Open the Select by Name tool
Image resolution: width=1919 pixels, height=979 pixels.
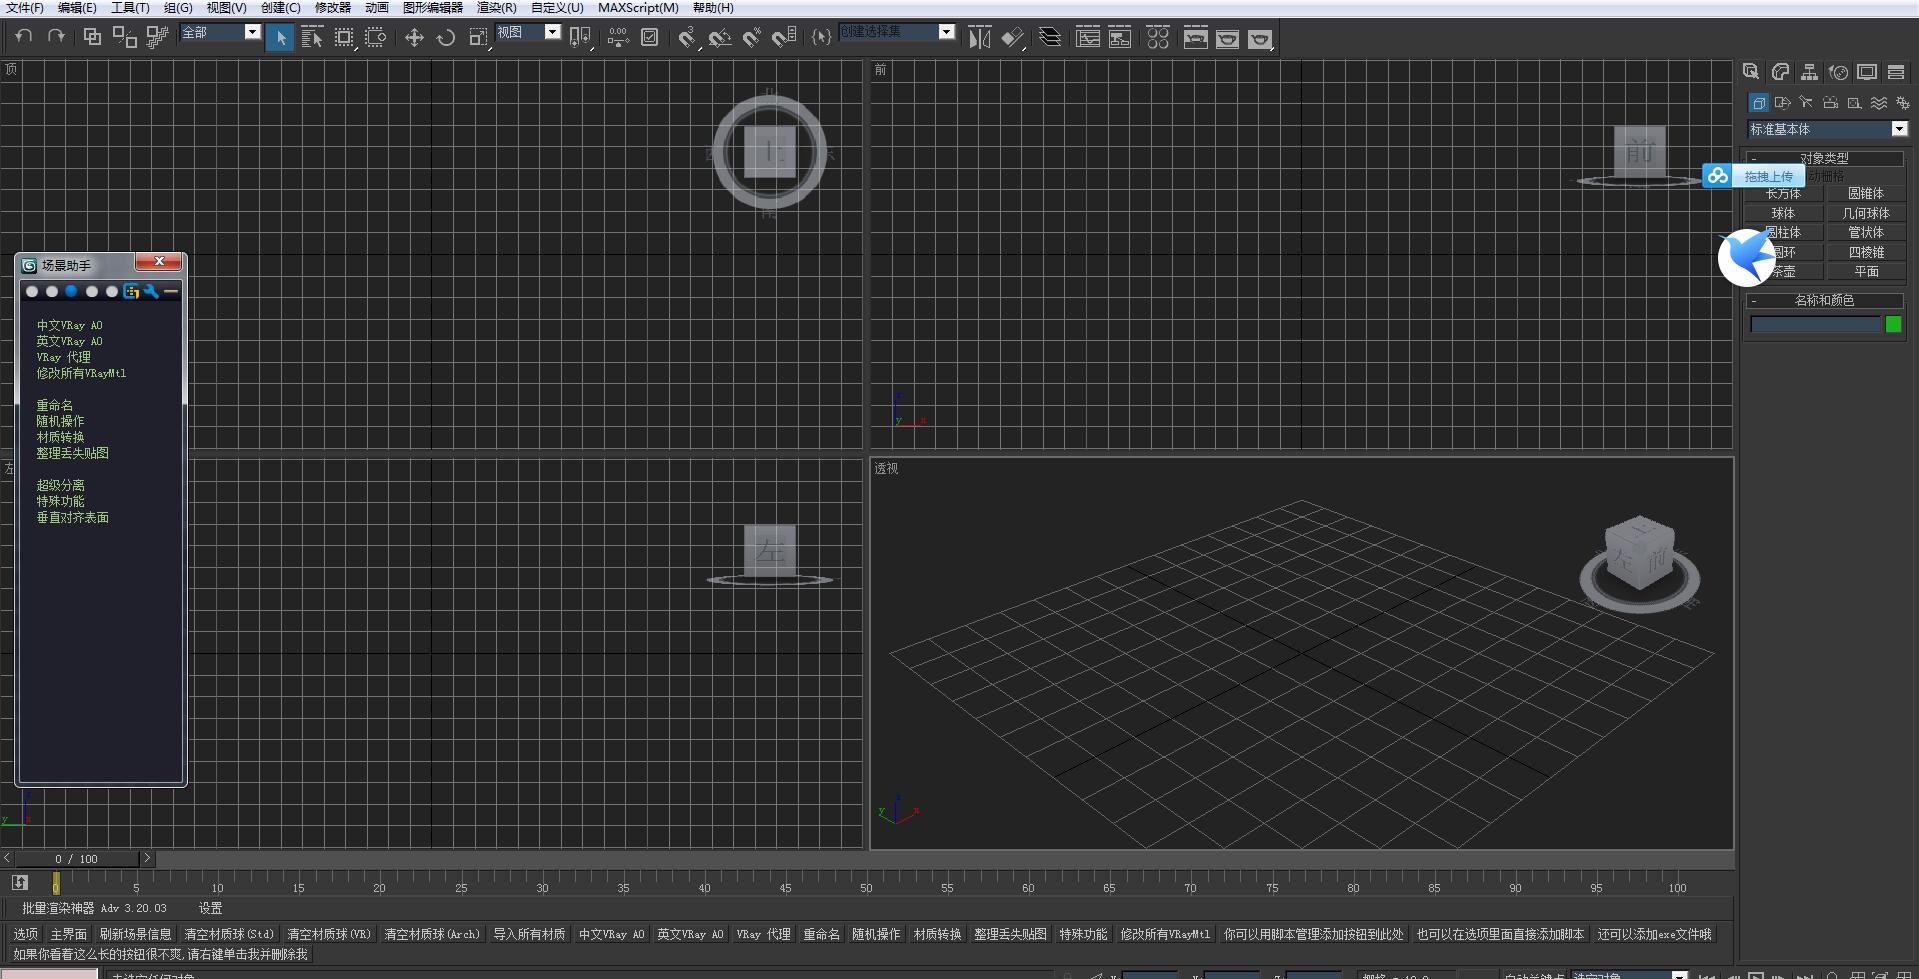(x=312, y=38)
